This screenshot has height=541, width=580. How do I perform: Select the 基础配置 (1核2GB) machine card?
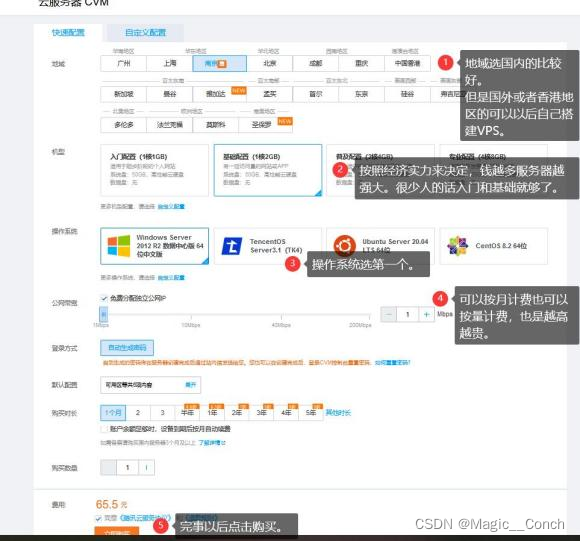pos(268,170)
